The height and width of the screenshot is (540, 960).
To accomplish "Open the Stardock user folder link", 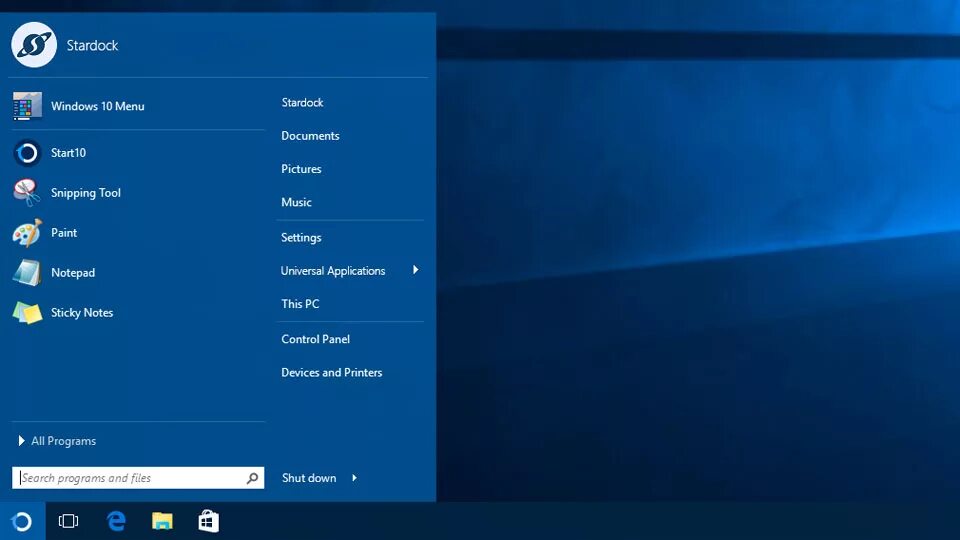I will (x=302, y=102).
